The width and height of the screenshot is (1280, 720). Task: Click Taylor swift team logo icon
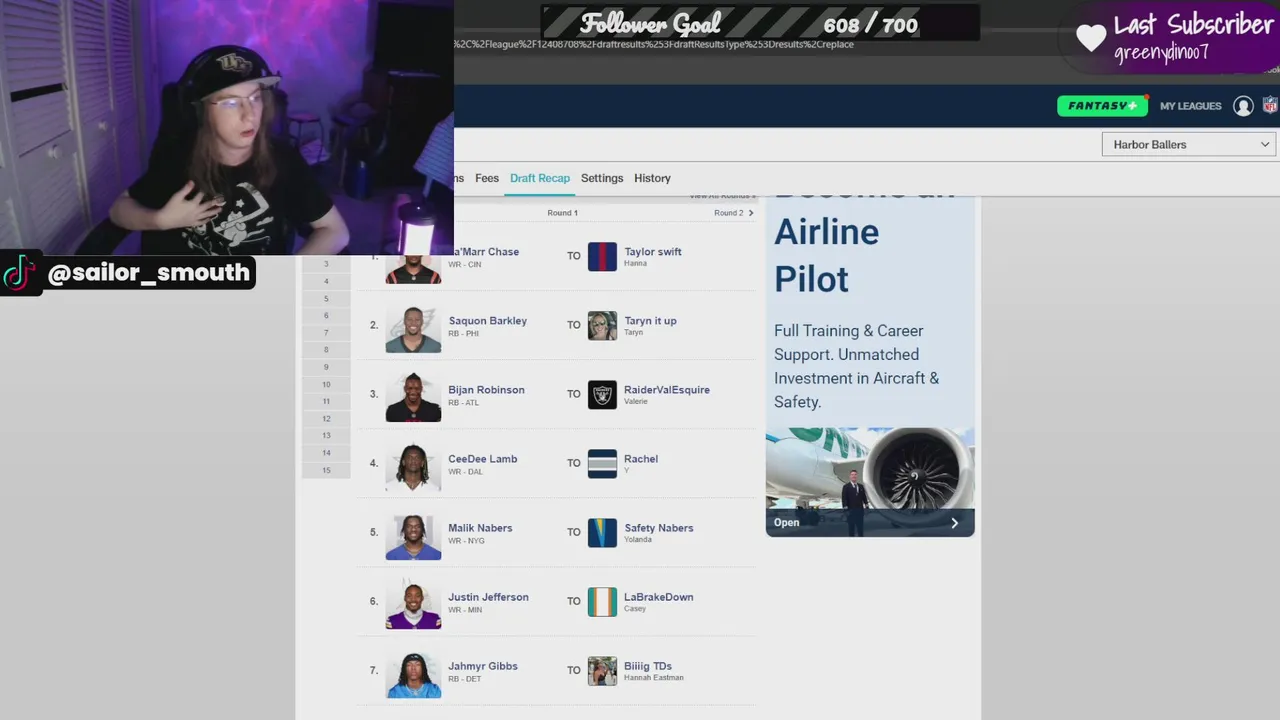(x=602, y=256)
